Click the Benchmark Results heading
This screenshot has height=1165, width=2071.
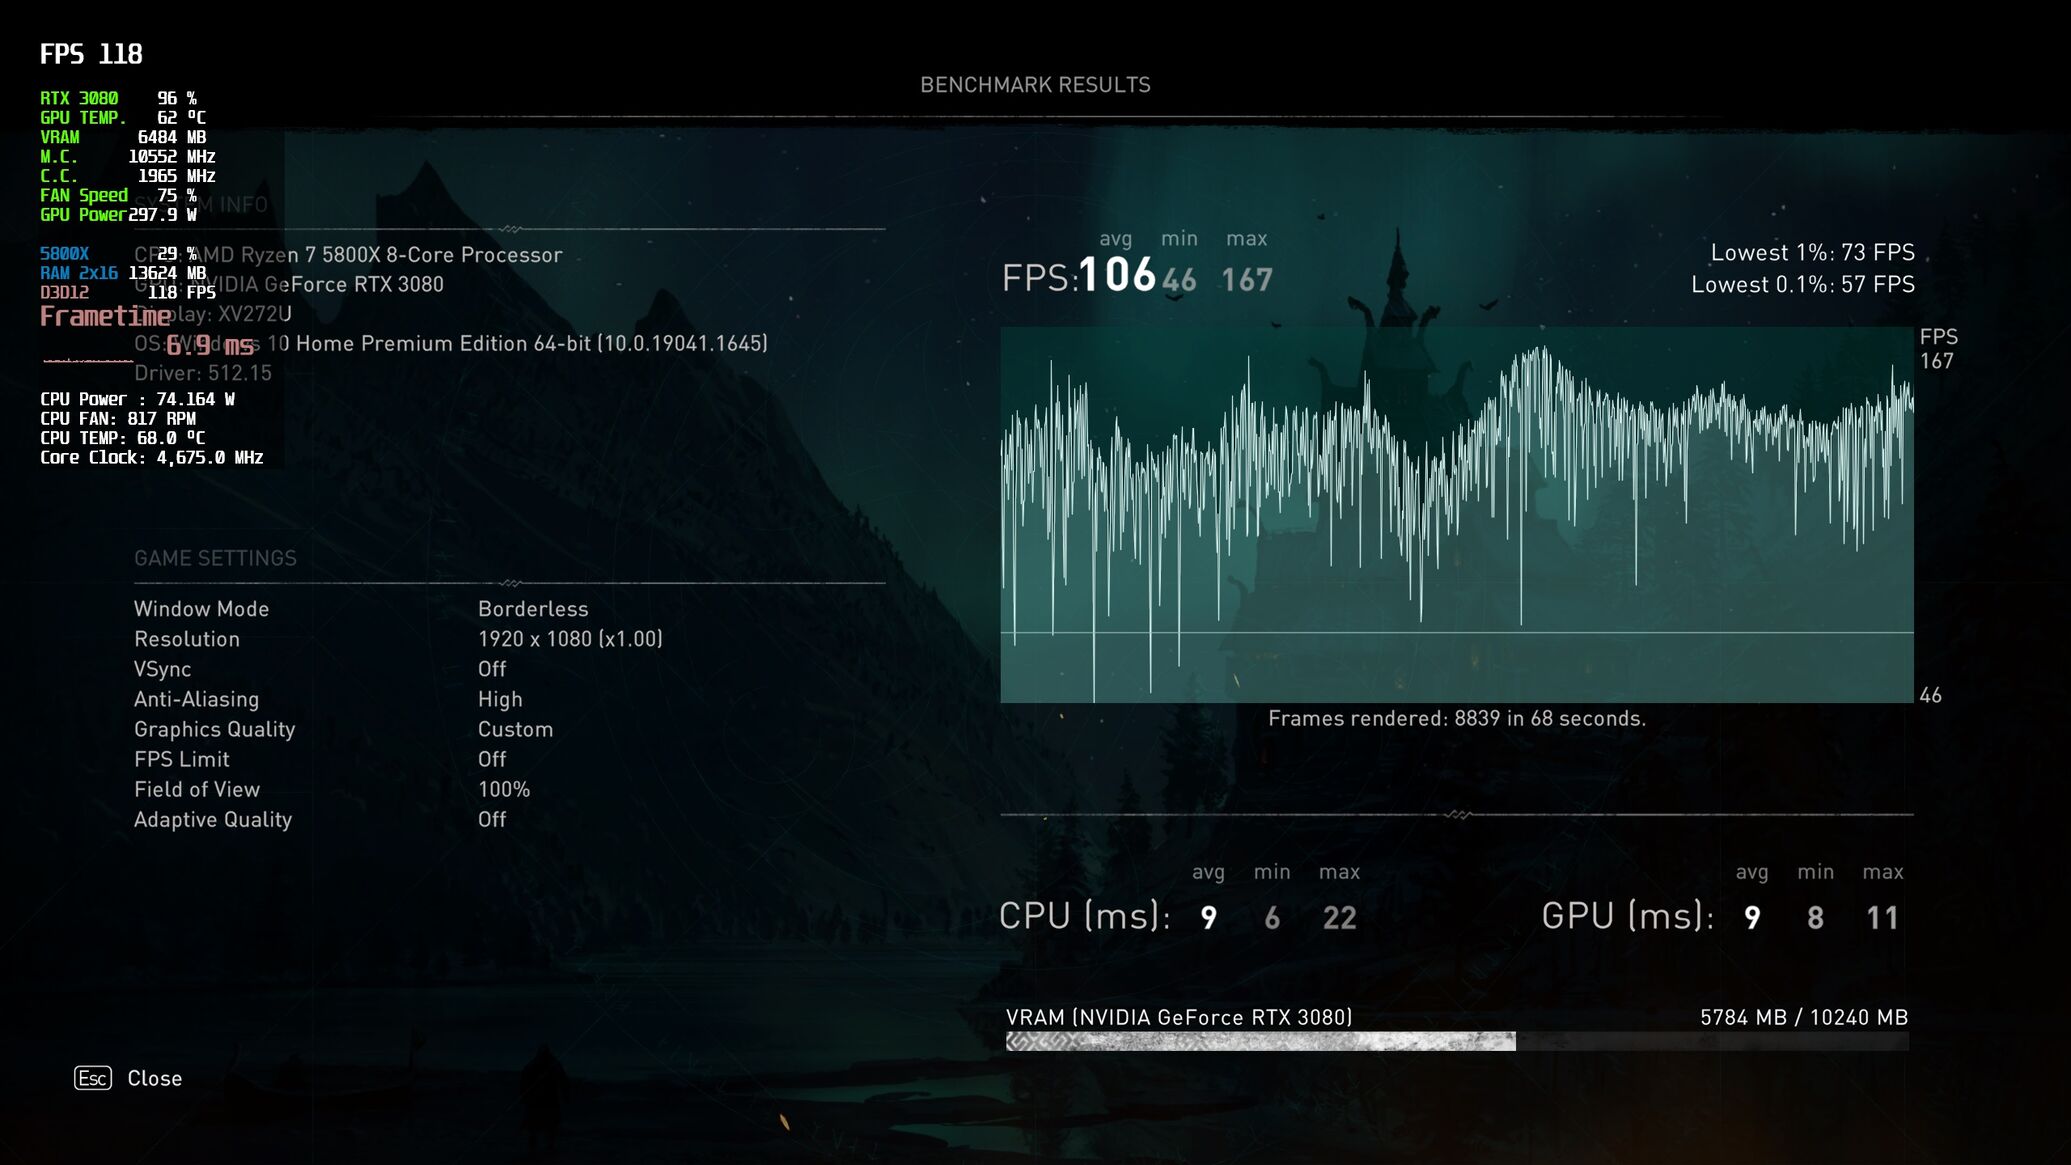pyautogui.click(x=1035, y=85)
